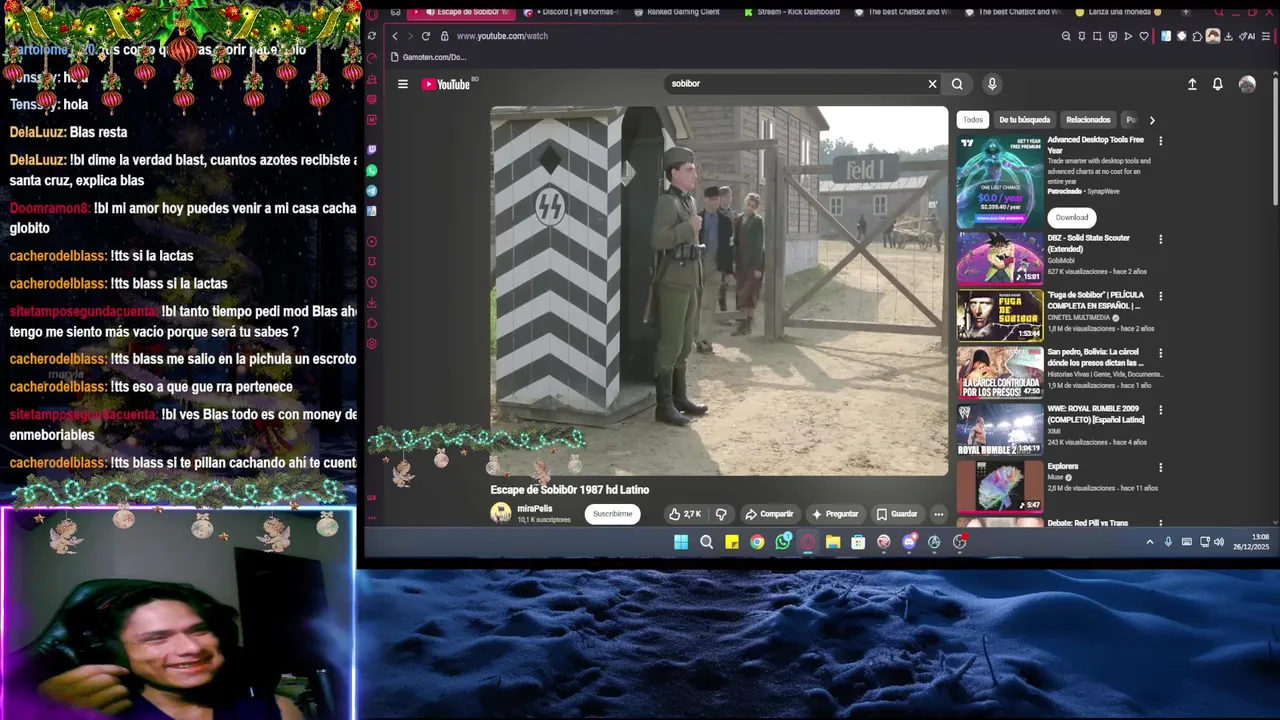Open the YouTube upload/create icon
This screenshot has height=720, width=1280.
1192,84
